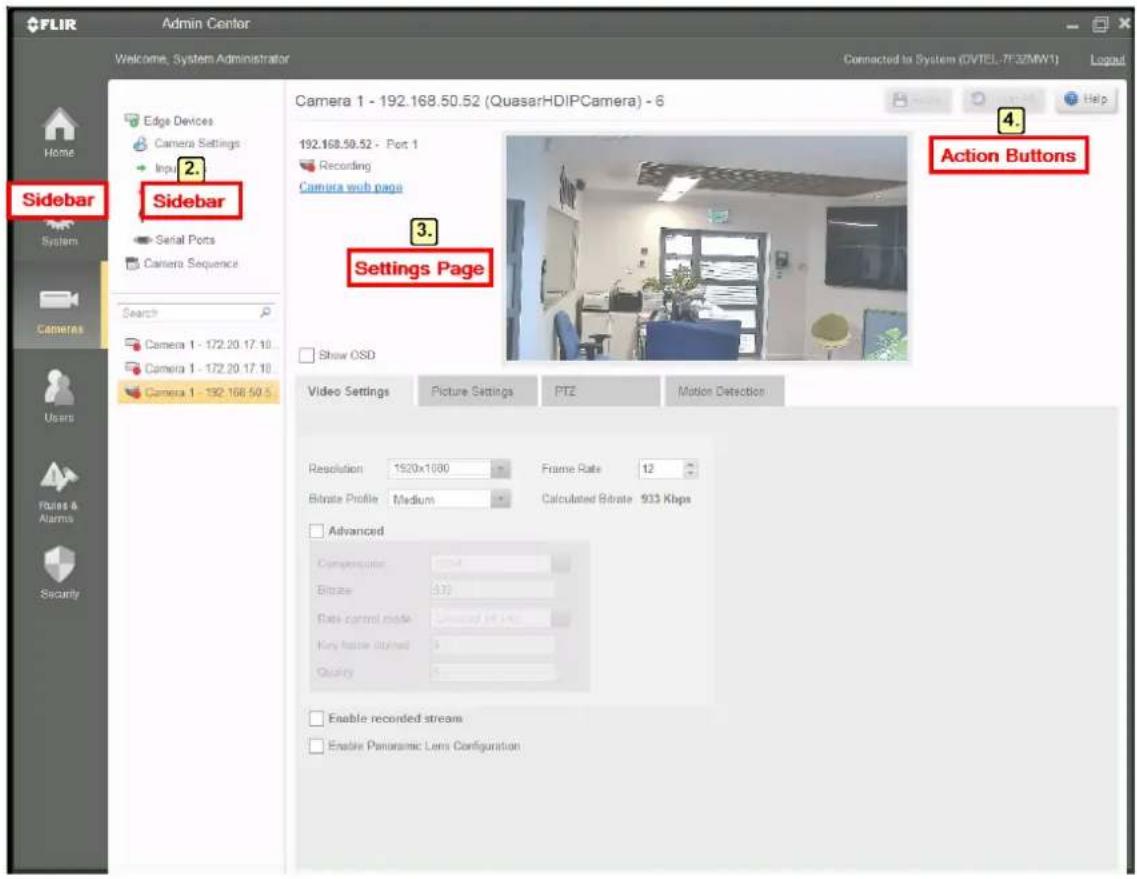
Task: Open Camera Settings item
Action: (x=187, y=144)
